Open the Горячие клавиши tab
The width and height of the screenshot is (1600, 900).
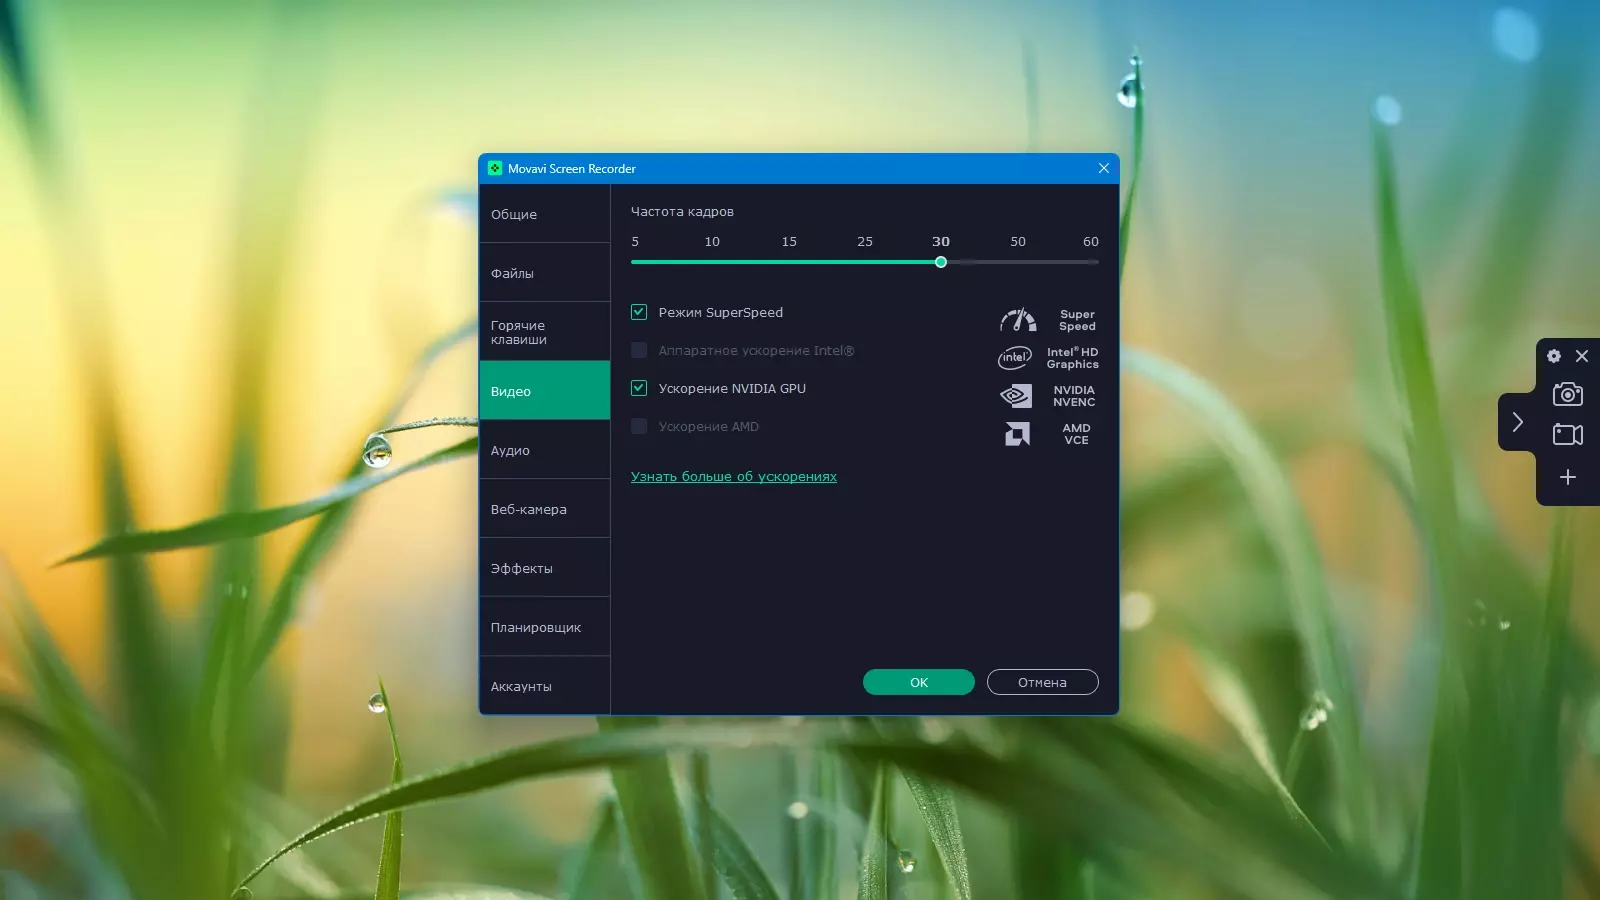(545, 332)
